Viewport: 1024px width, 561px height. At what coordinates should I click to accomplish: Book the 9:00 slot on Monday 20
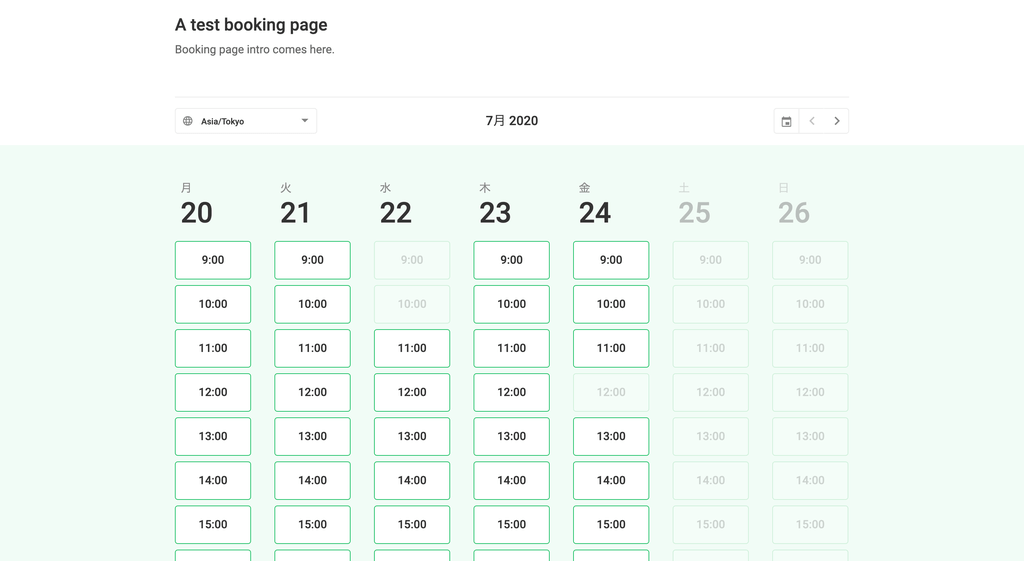tap(213, 260)
